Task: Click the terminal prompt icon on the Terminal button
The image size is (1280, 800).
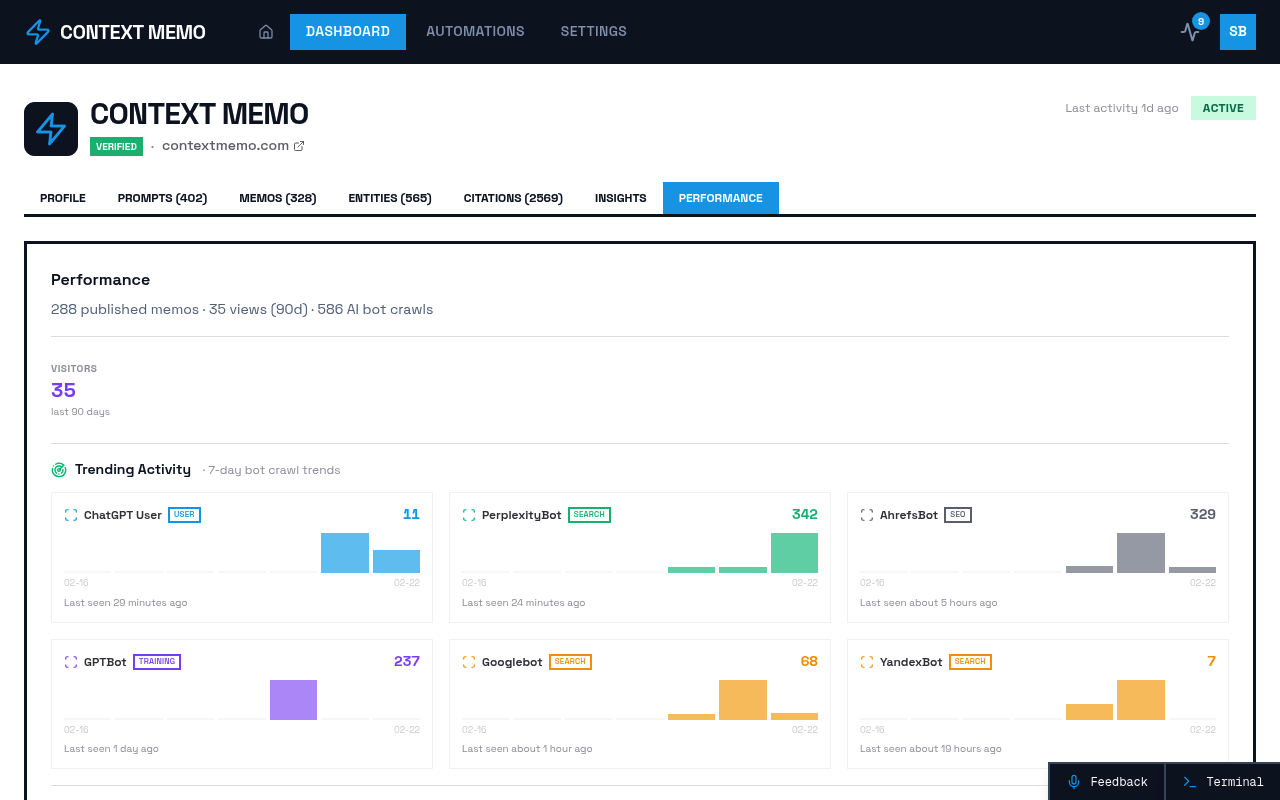Action: [1188, 782]
